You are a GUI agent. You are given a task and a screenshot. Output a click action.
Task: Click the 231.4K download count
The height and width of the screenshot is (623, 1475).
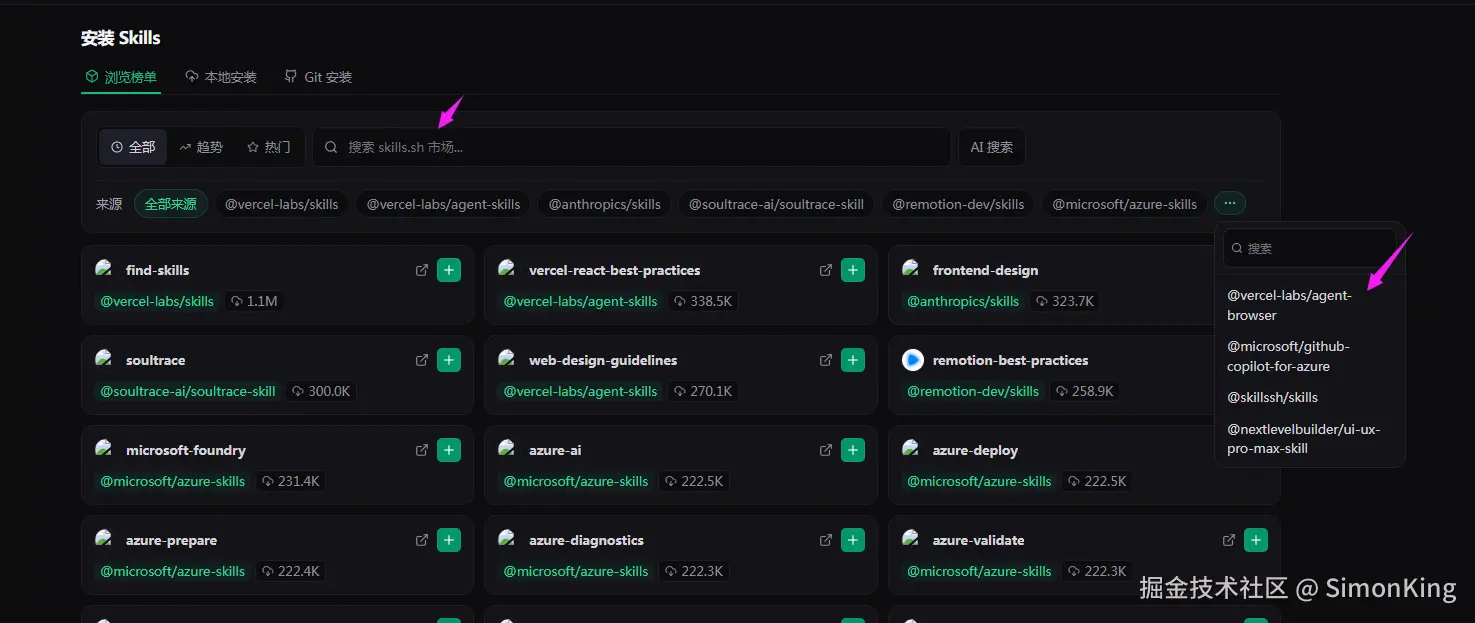pyautogui.click(x=291, y=481)
